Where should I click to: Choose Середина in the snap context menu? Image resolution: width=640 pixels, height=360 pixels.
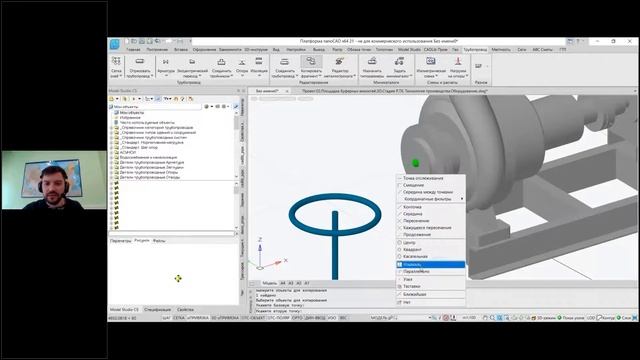431,214
